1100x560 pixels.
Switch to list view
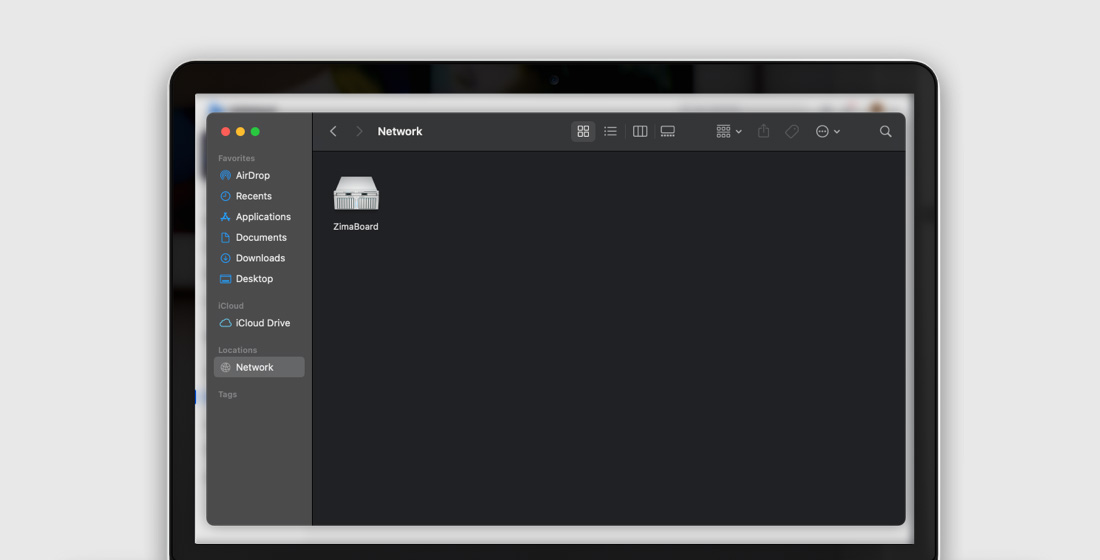point(610,131)
